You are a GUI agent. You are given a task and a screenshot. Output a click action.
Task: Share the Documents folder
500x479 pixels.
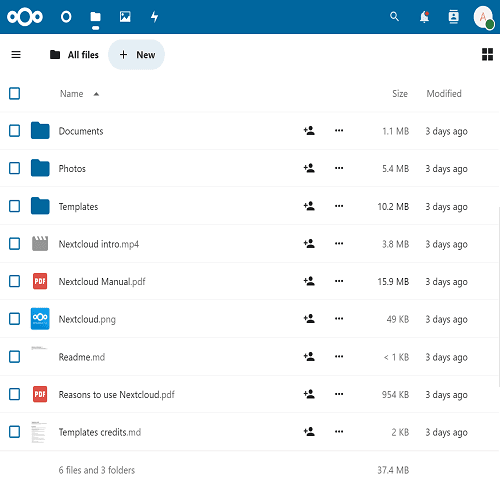[x=309, y=130]
